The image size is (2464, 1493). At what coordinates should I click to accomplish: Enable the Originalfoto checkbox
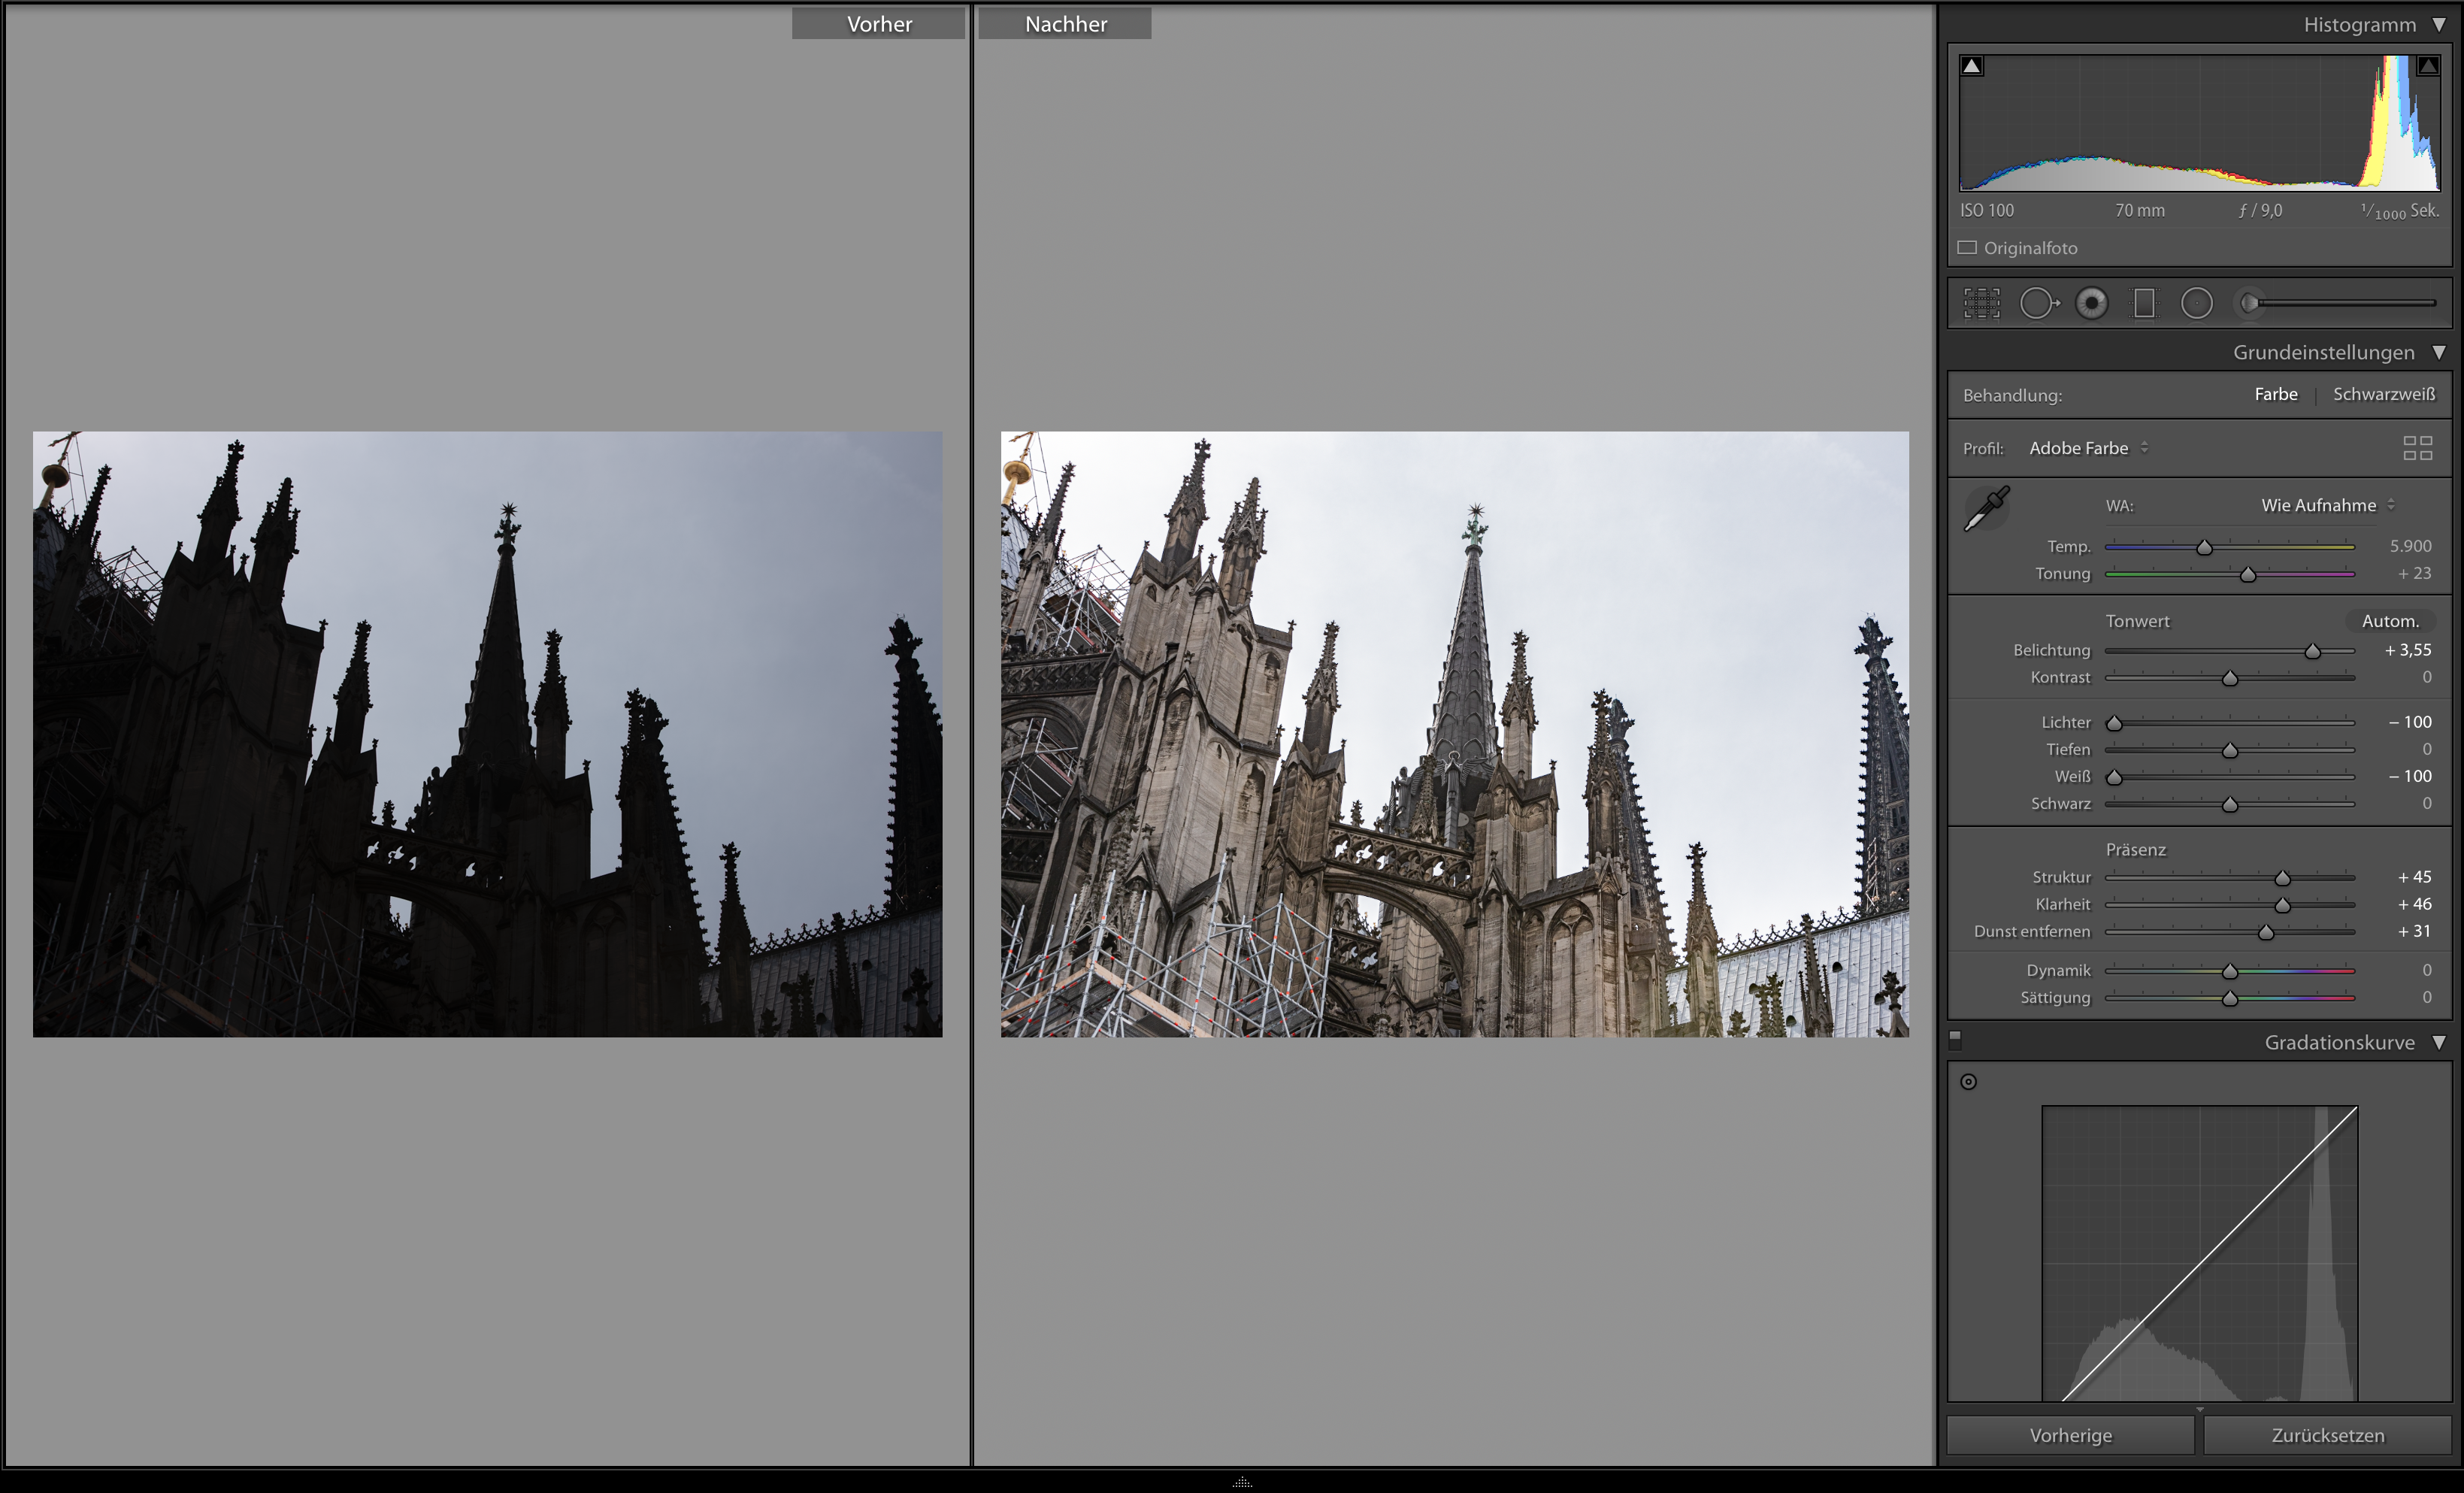click(1967, 247)
